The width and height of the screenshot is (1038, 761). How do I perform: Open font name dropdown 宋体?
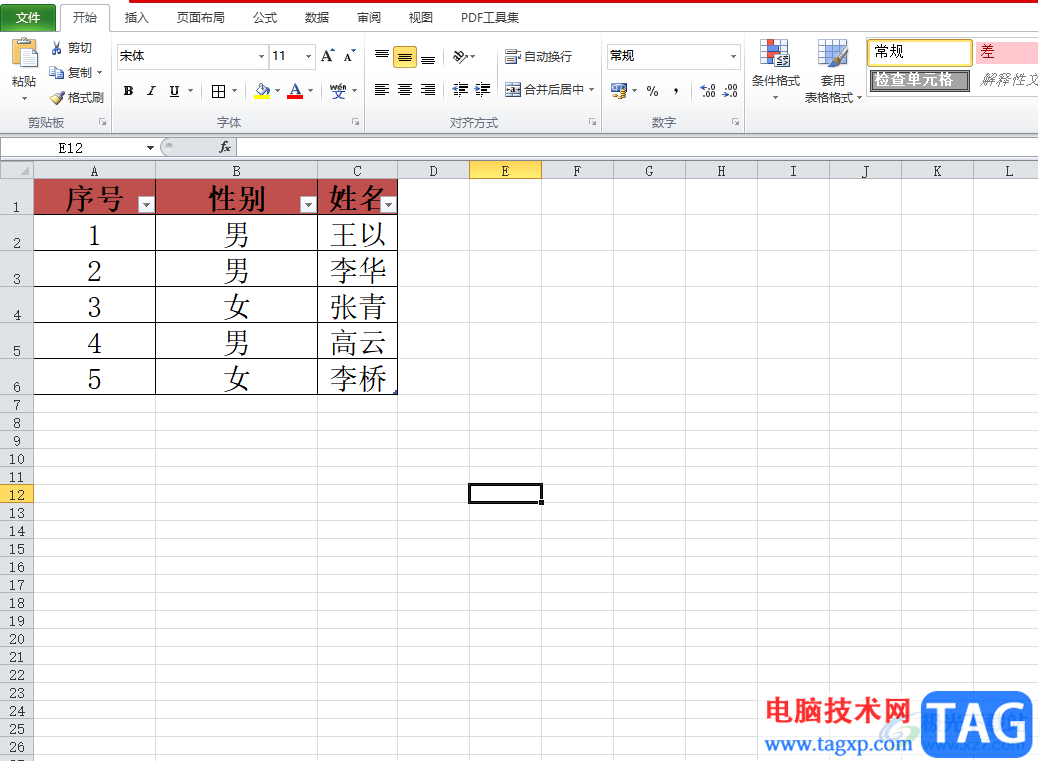click(x=261, y=56)
